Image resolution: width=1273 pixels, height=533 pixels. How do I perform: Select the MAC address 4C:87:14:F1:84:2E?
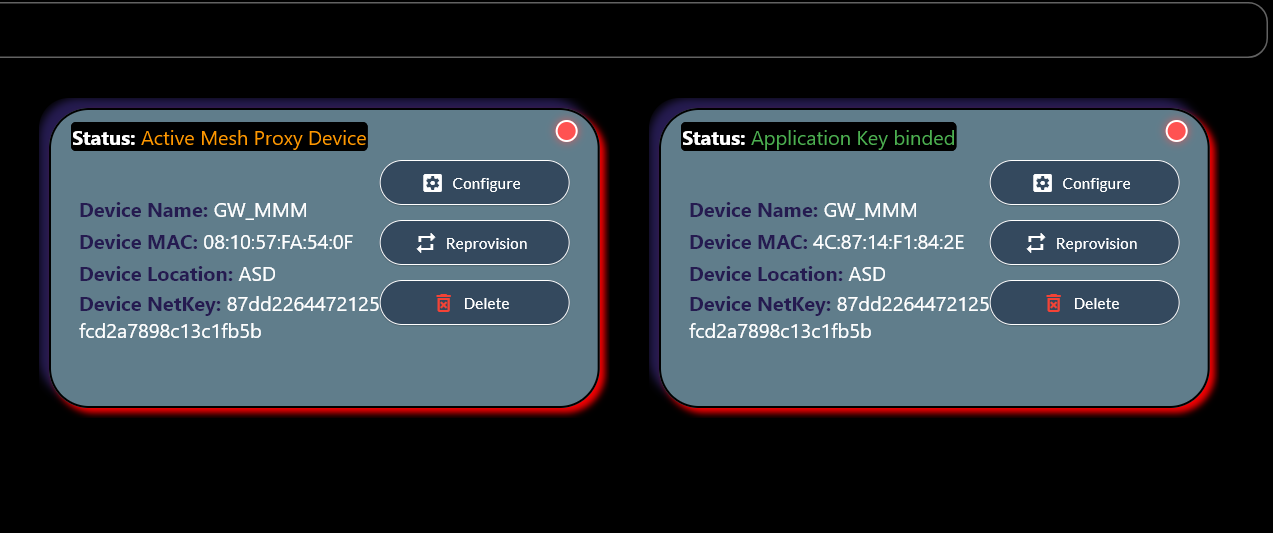click(888, 242)
